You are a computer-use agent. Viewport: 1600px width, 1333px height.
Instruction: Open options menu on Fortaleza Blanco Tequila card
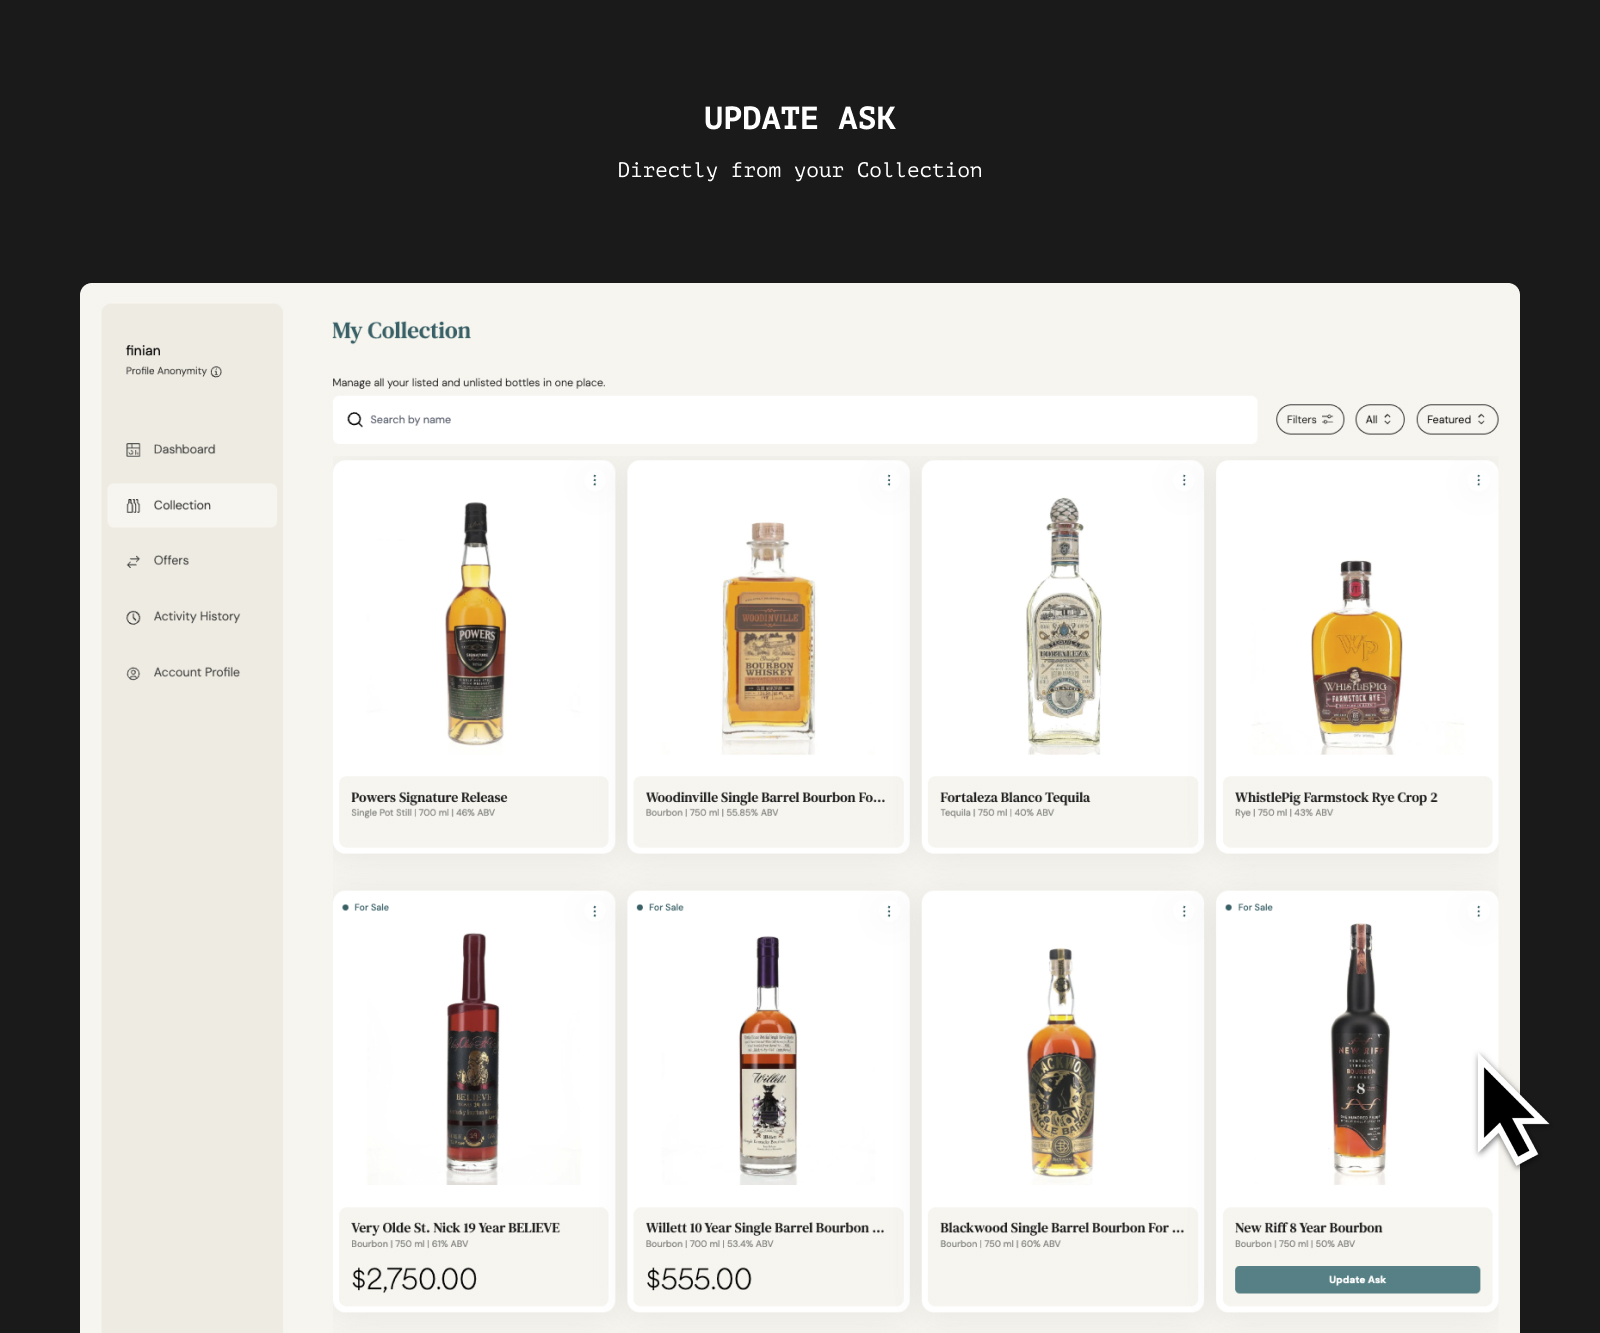tap(1184, 481)
